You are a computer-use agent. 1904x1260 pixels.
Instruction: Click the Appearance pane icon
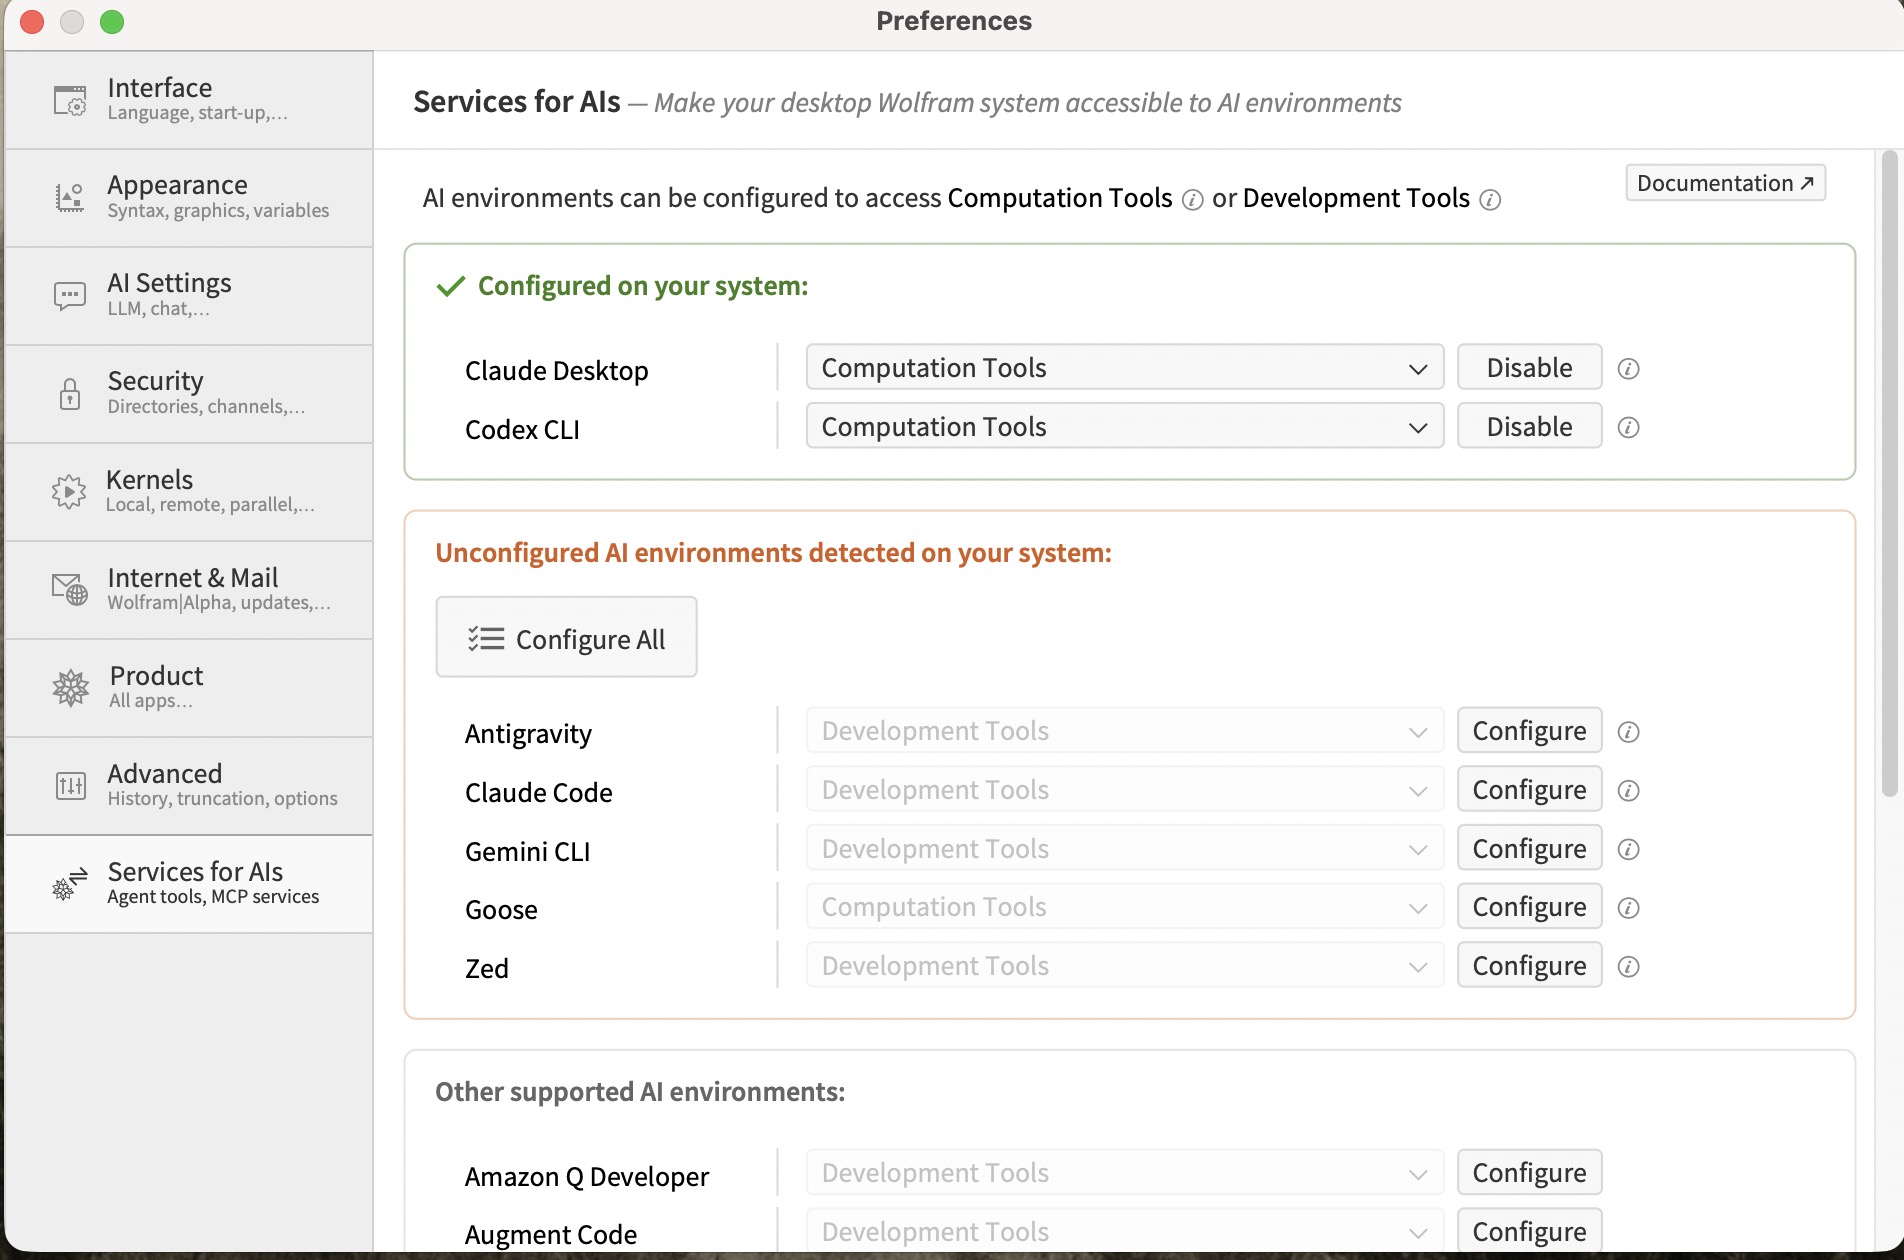pos(70,198)
